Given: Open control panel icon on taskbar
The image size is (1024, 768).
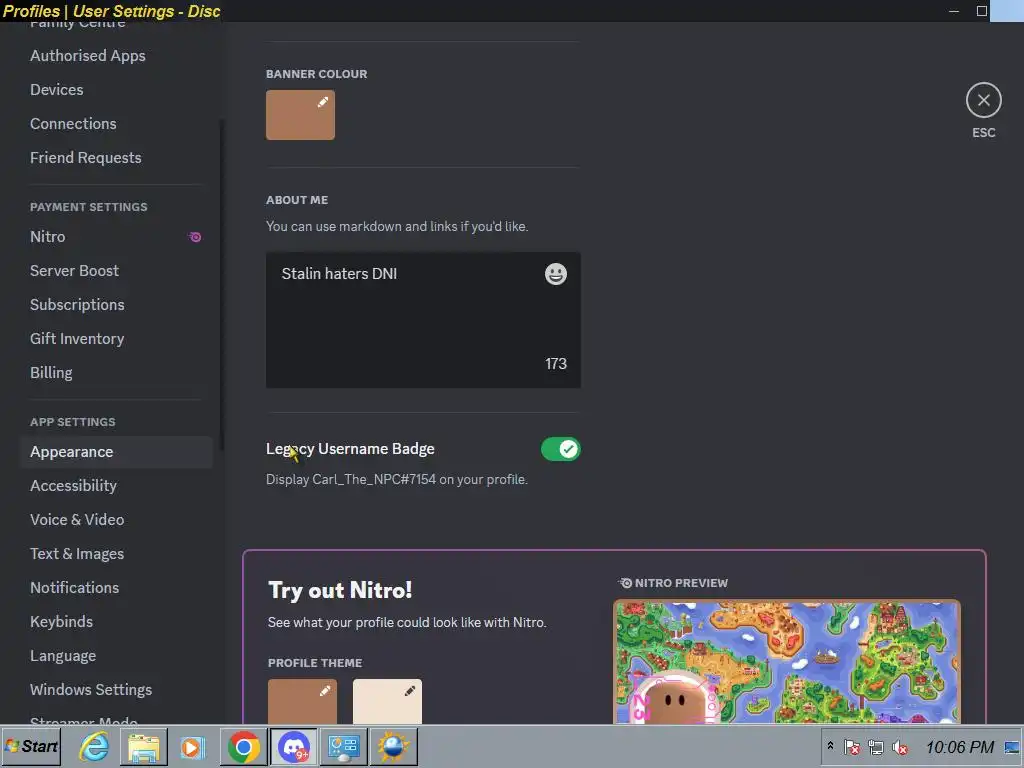Looking at the screenshot, I should 343,746.
